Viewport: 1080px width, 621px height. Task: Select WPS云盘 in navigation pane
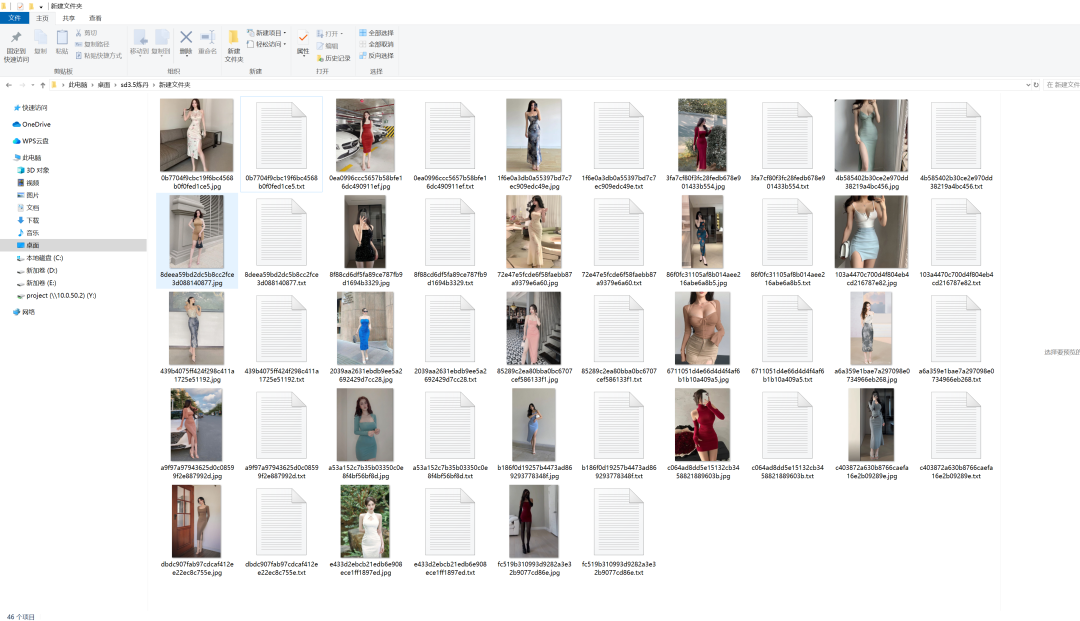(x=35, y=141)
